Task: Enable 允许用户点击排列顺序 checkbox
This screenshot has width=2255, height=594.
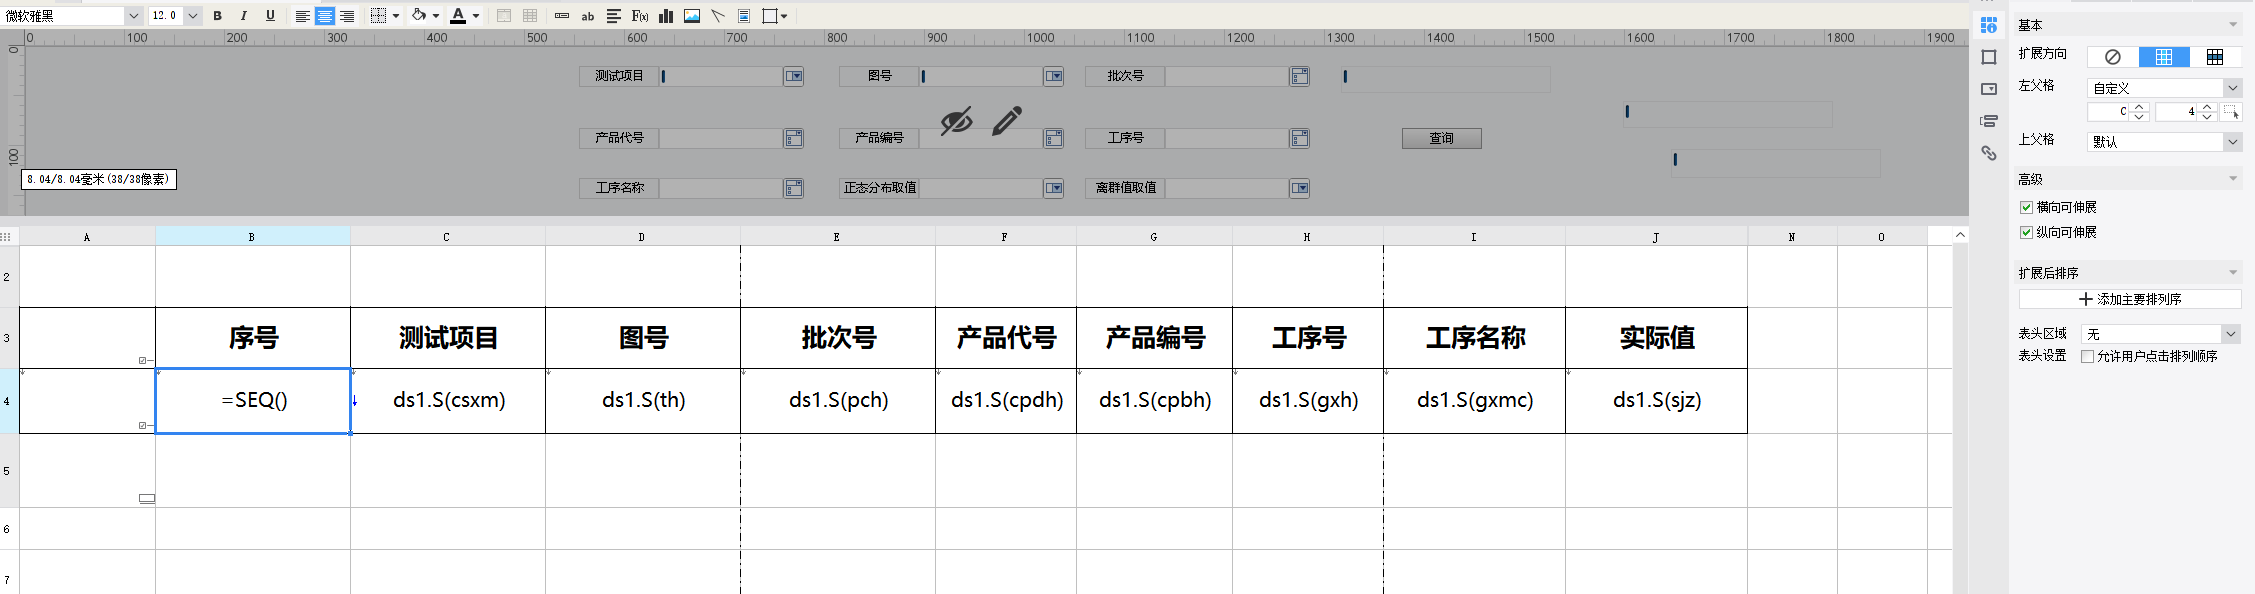Action: point(2088,356)
